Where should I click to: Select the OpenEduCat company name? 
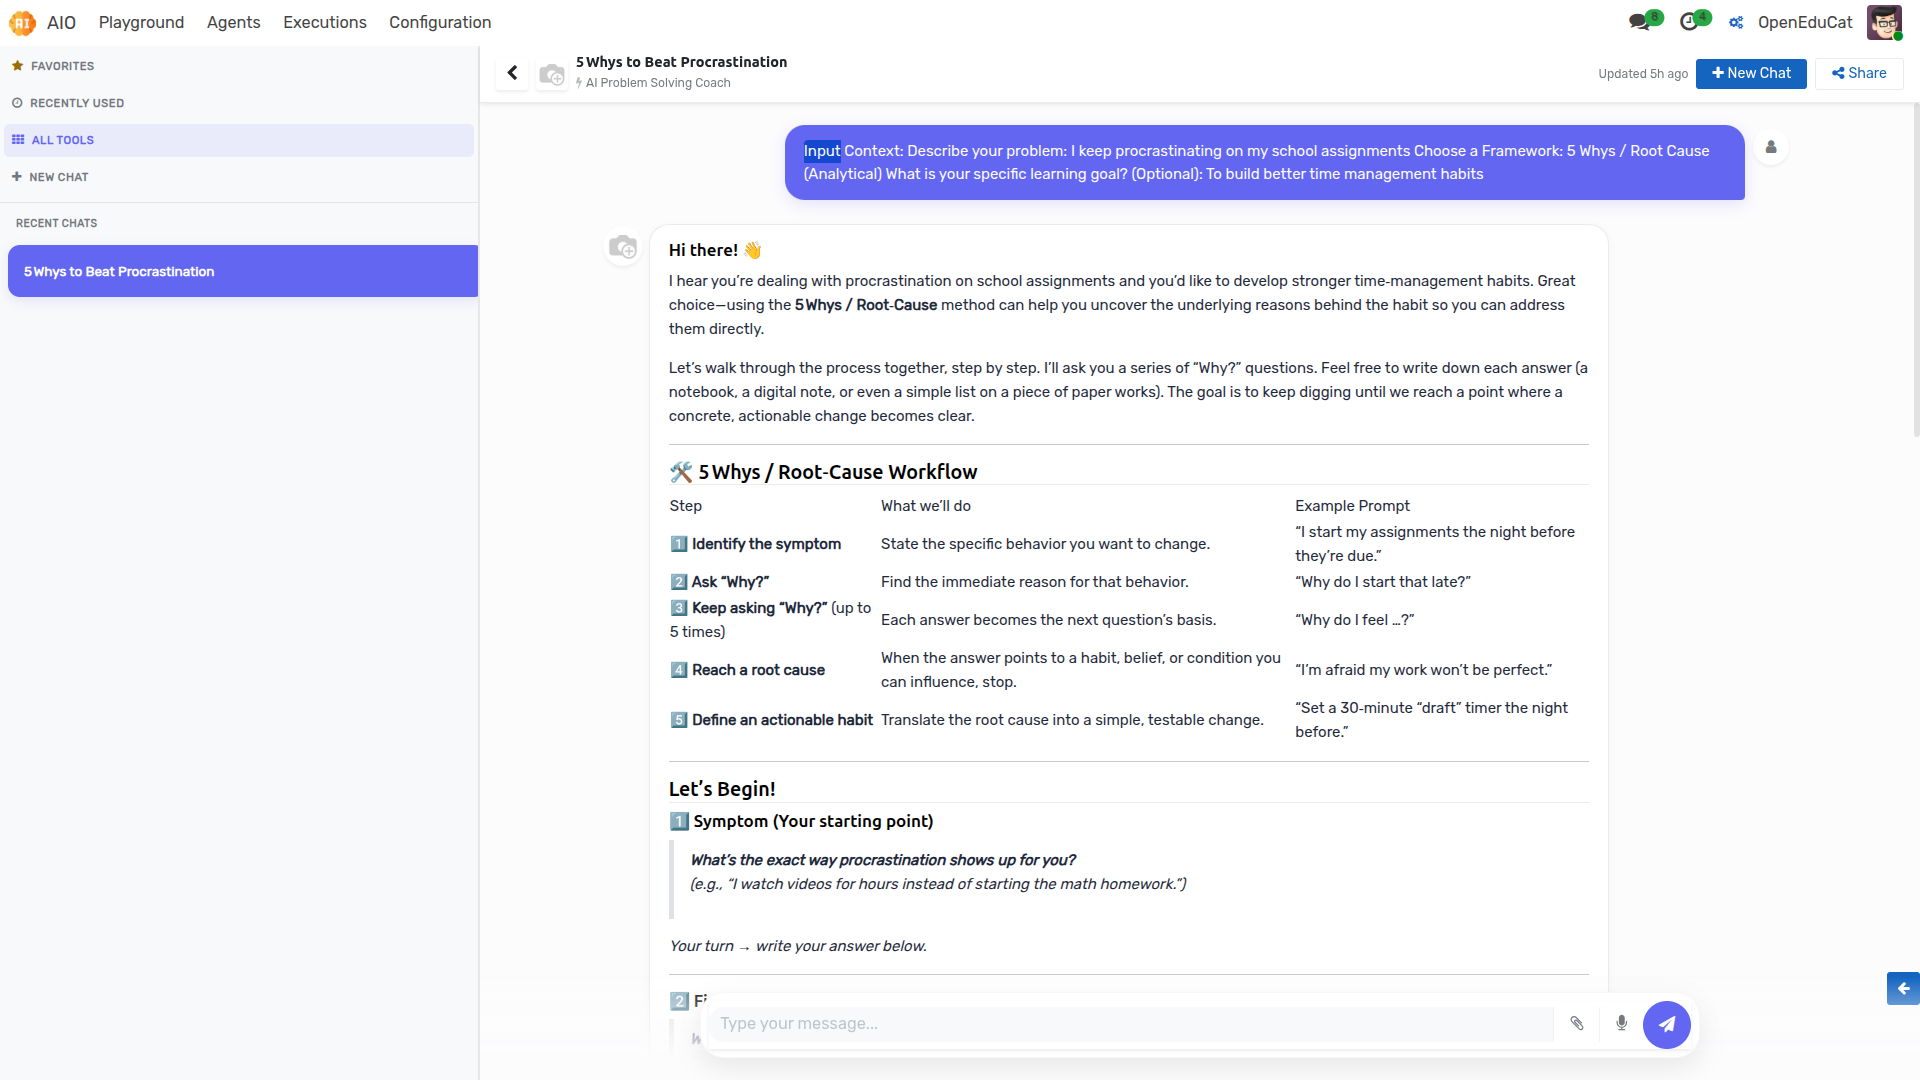(x=1805, y=22)
